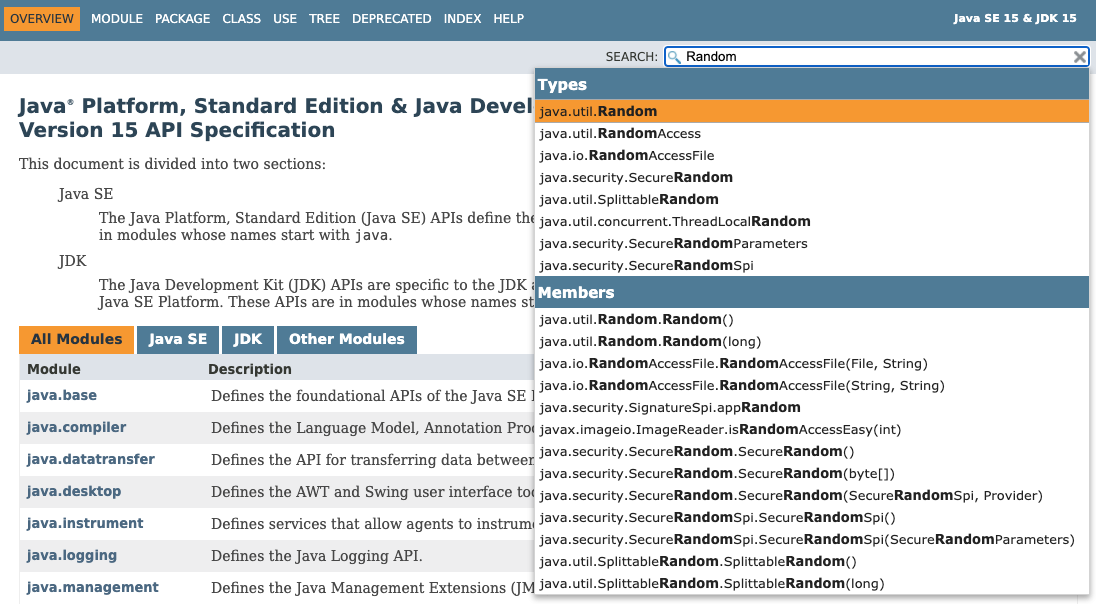The image size is (1096, 604).
Task: Select the Other Modules tab
Action: pos(346,339)
